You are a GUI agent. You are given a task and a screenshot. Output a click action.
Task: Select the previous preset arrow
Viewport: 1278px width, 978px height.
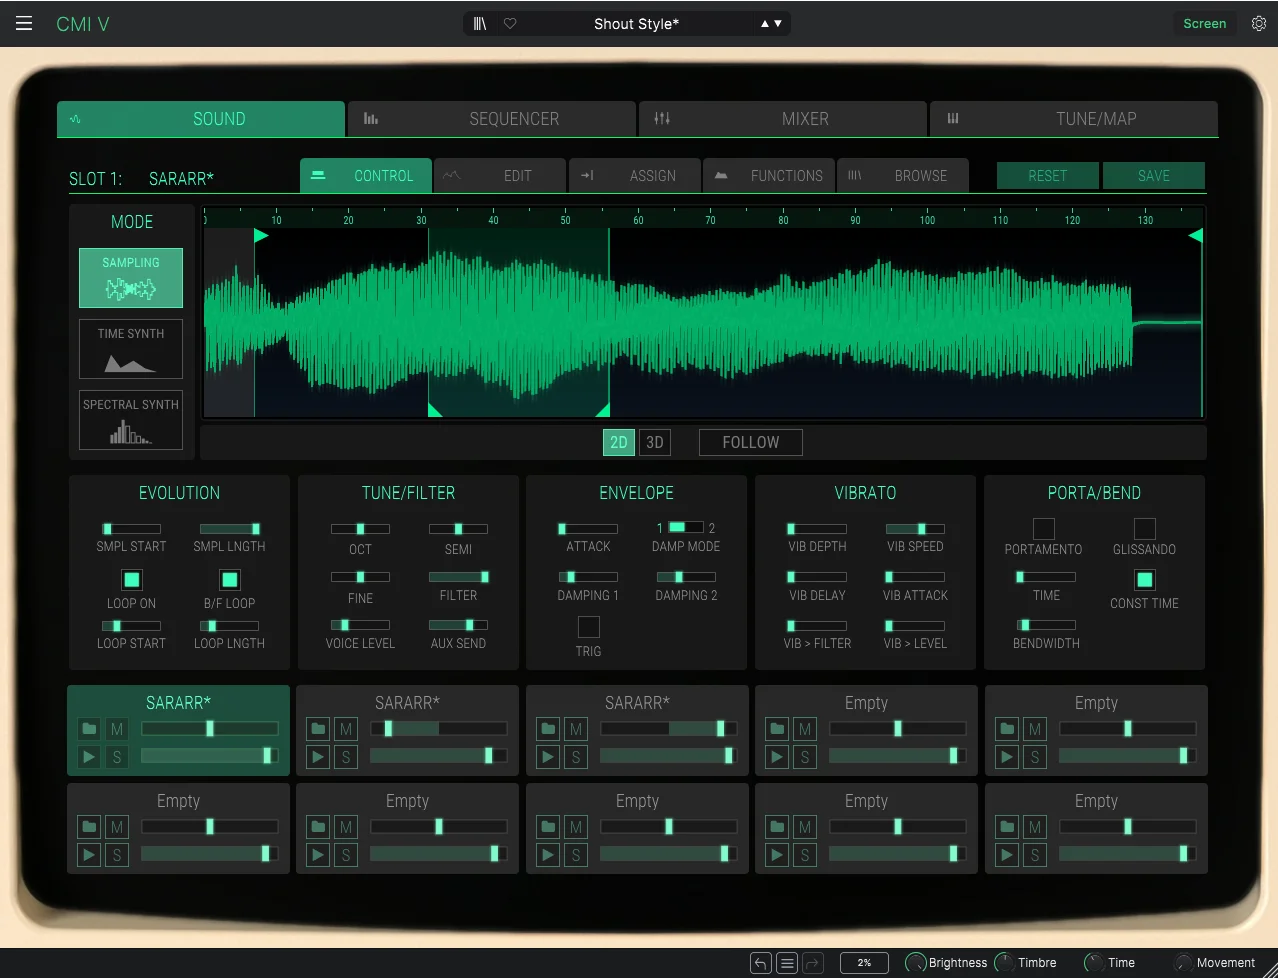tap(765, 23)
